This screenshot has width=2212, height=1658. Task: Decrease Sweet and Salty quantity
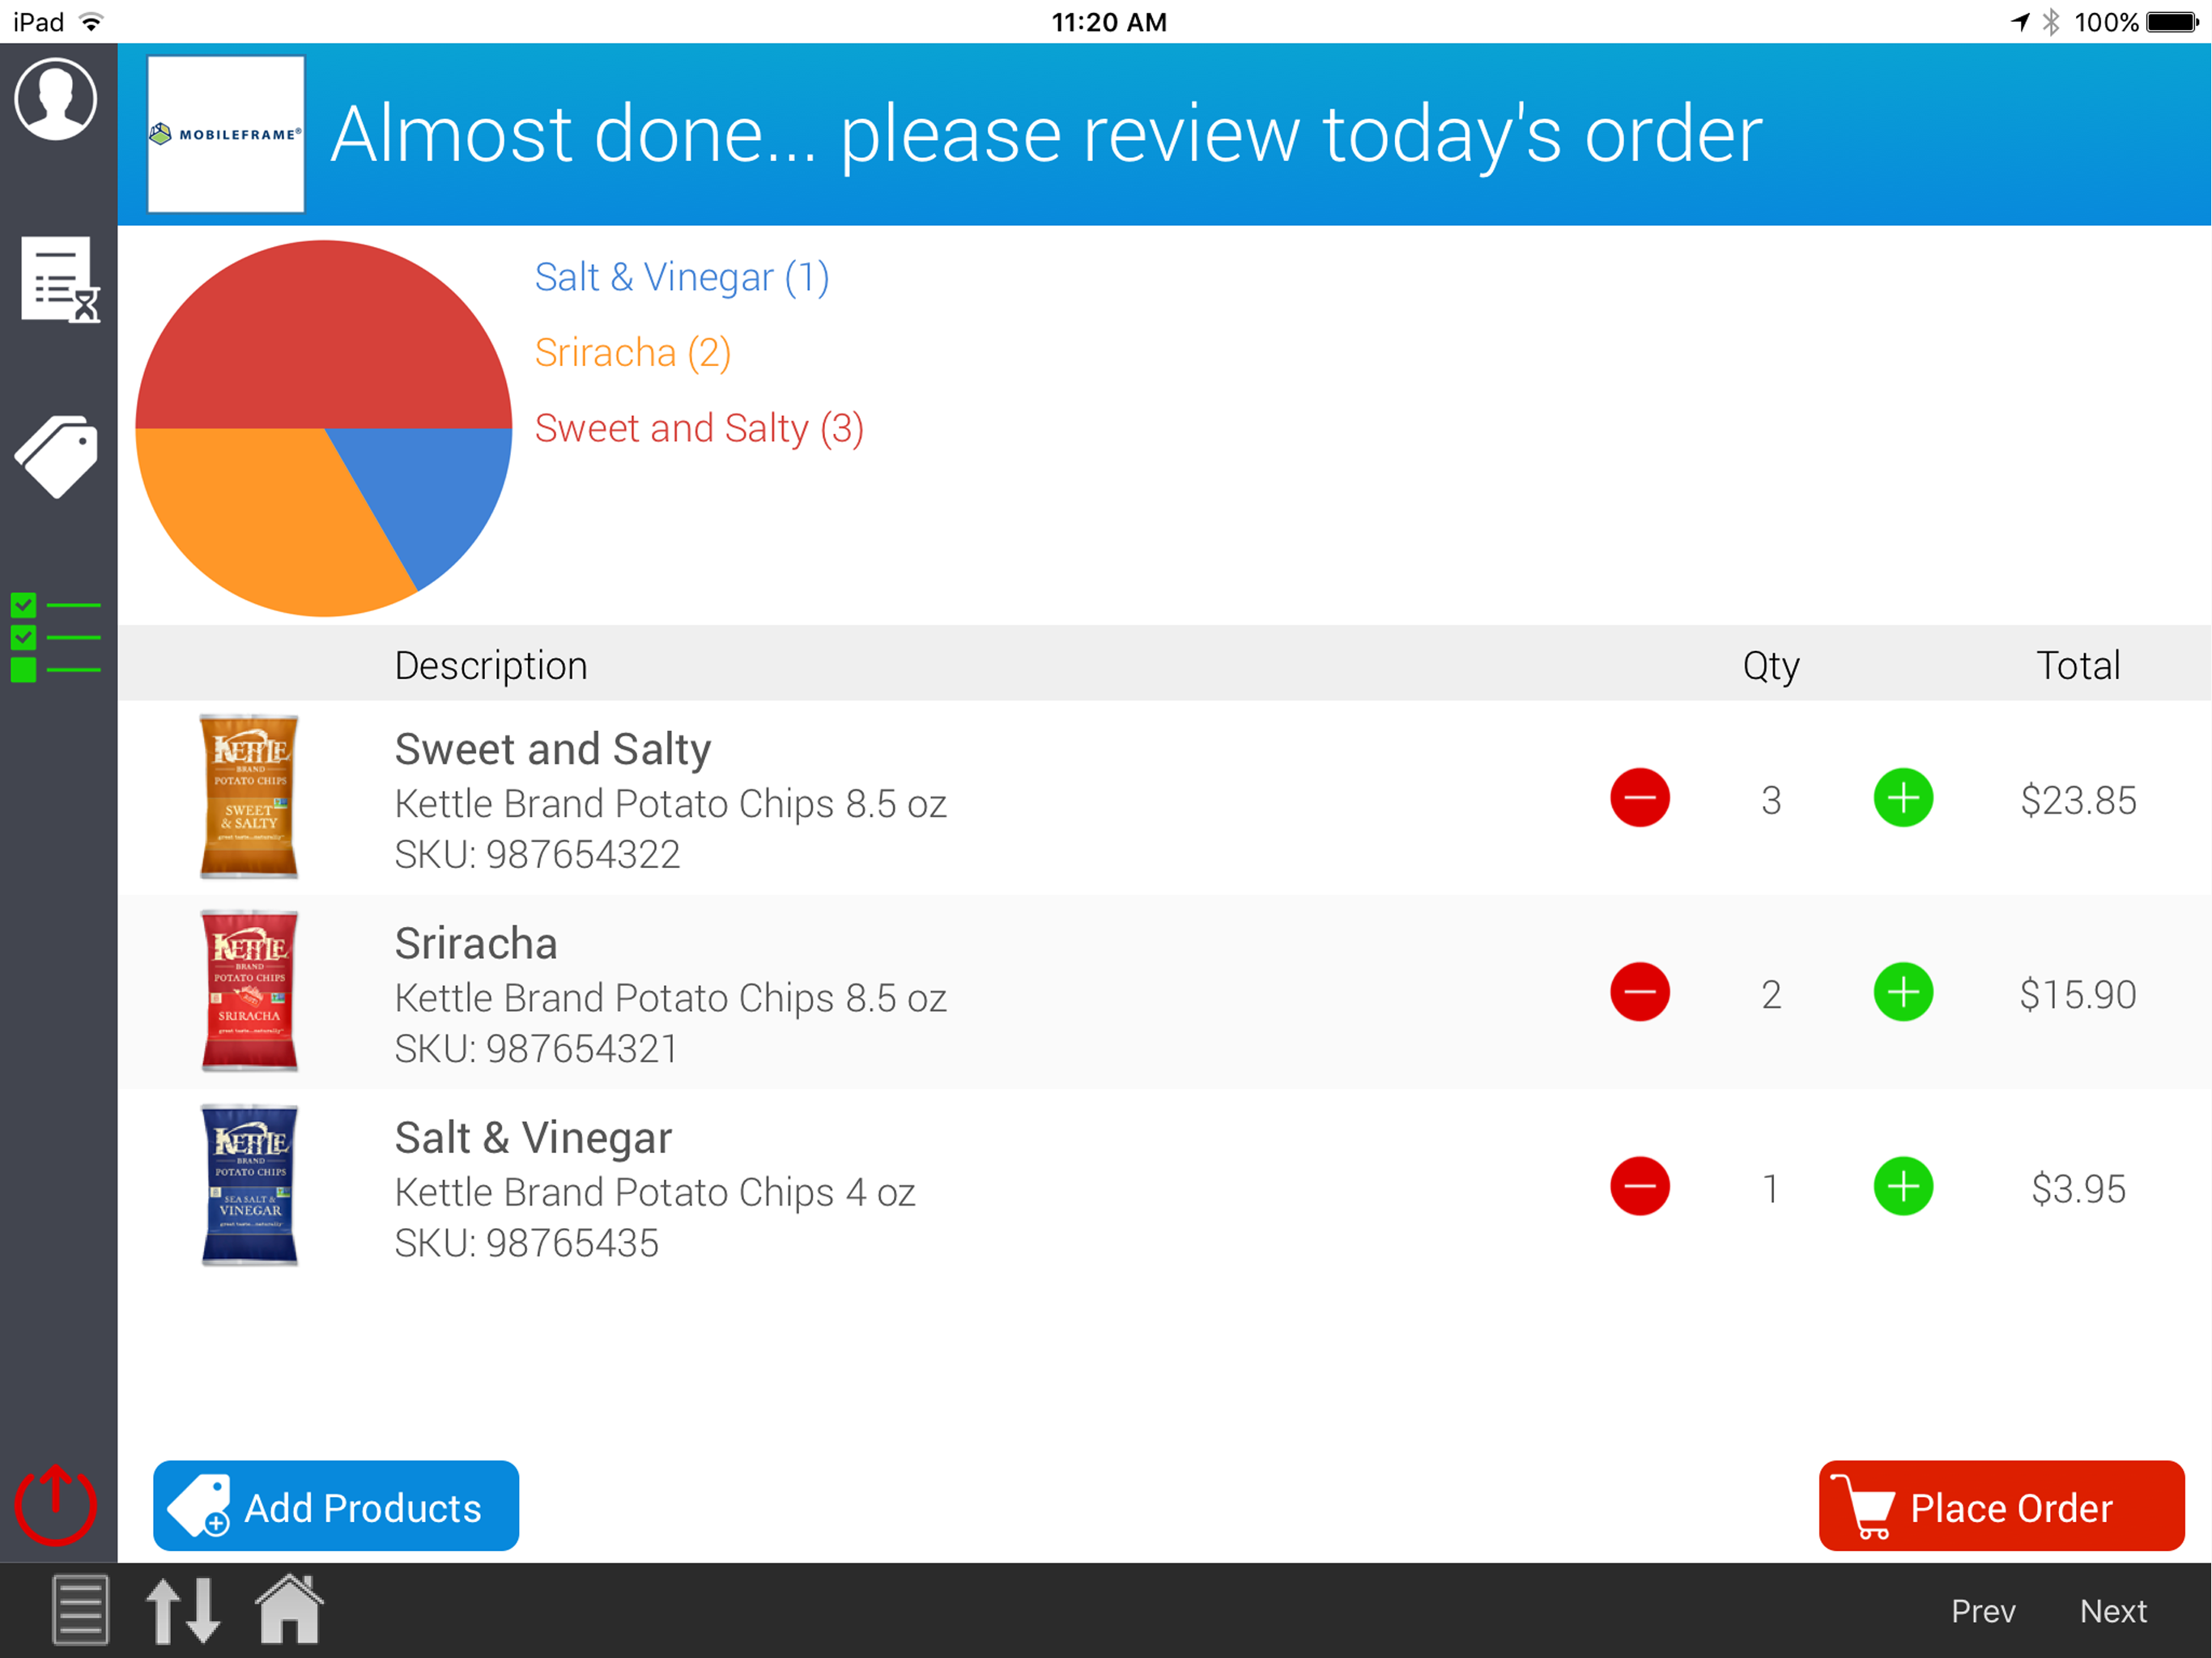click(x=1639, y=798)
